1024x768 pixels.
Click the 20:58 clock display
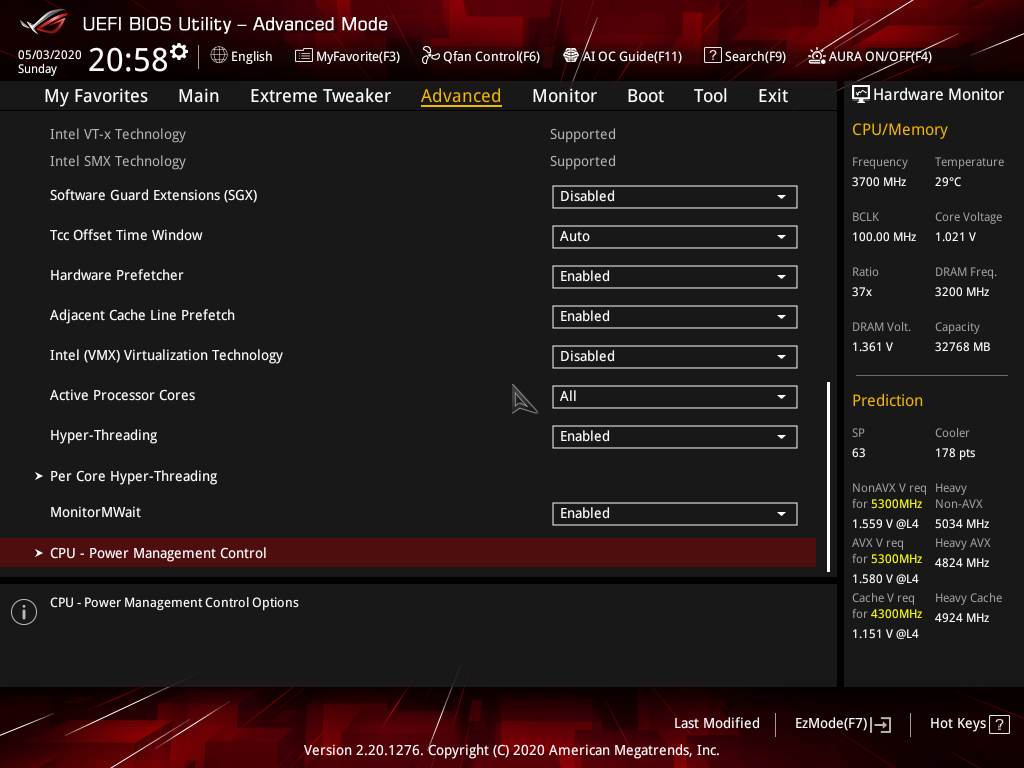click(128, 60)
